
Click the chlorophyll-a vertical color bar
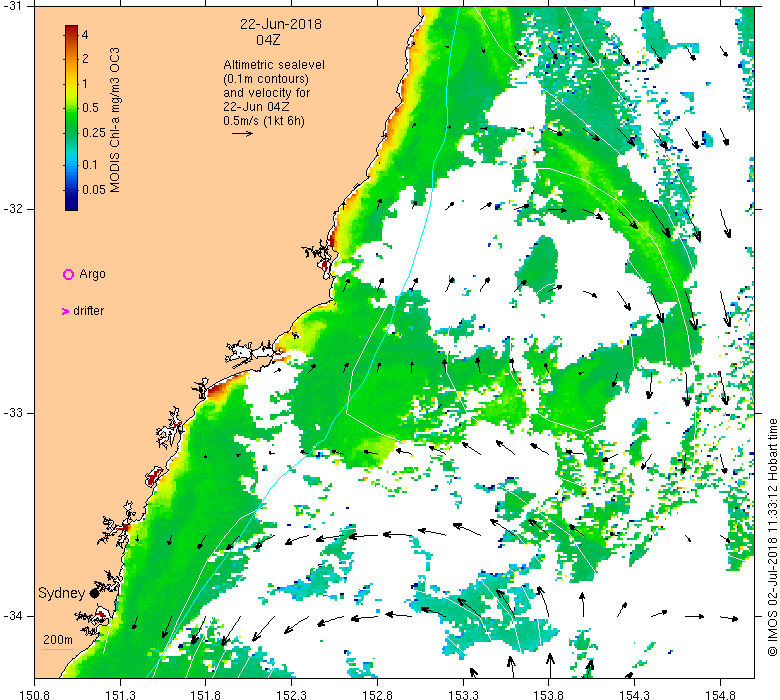[x=71, y=118]
